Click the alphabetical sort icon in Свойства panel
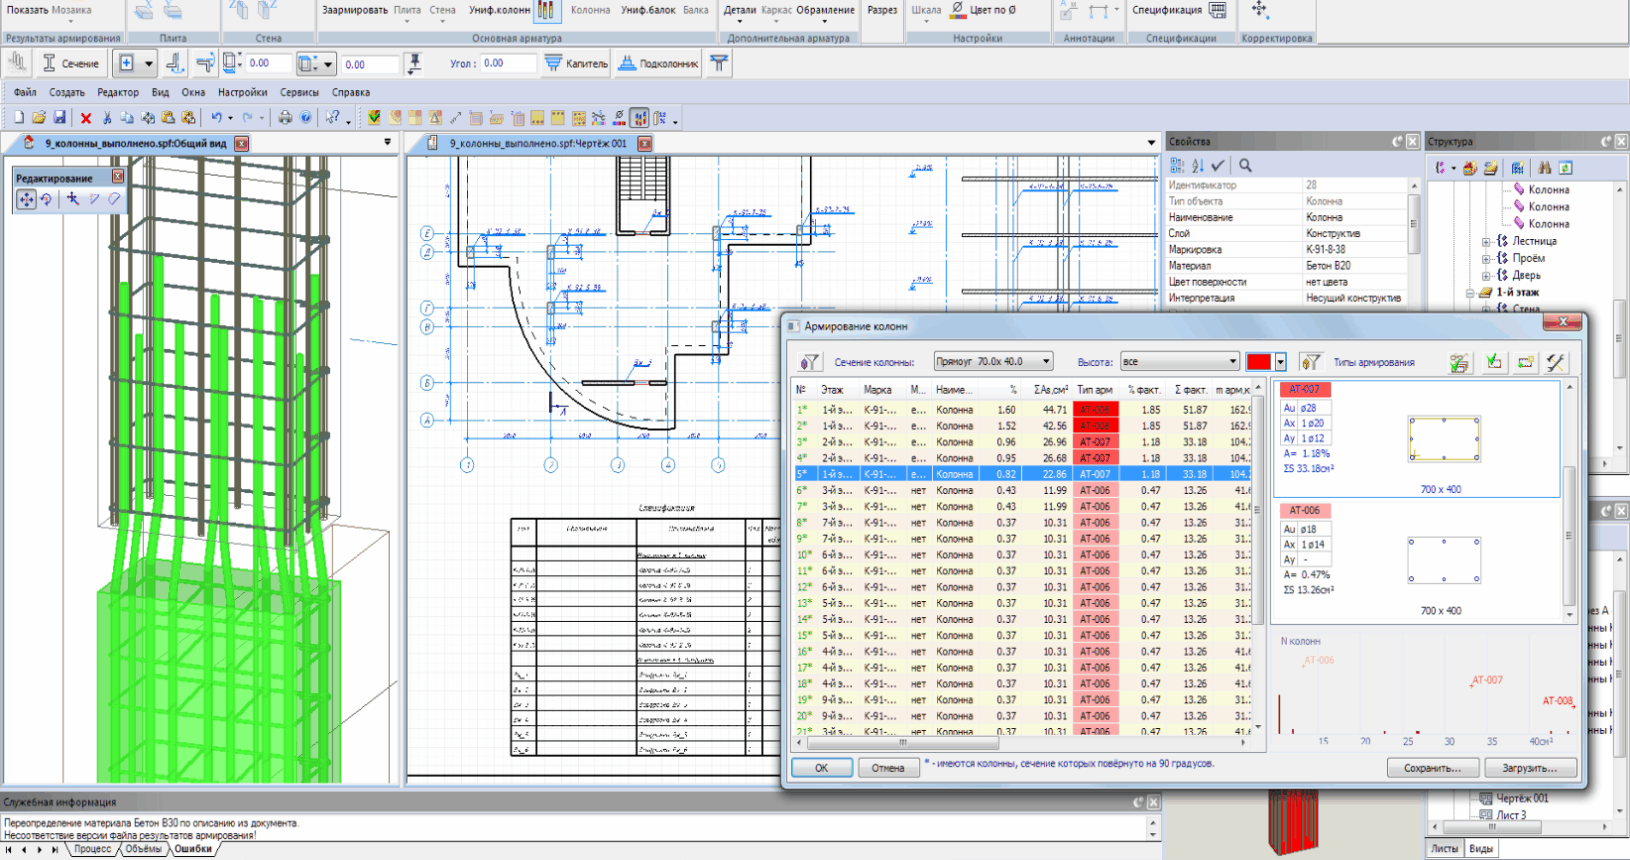Viewport: 1630px width, 860px height. (x=1197, y=166)
